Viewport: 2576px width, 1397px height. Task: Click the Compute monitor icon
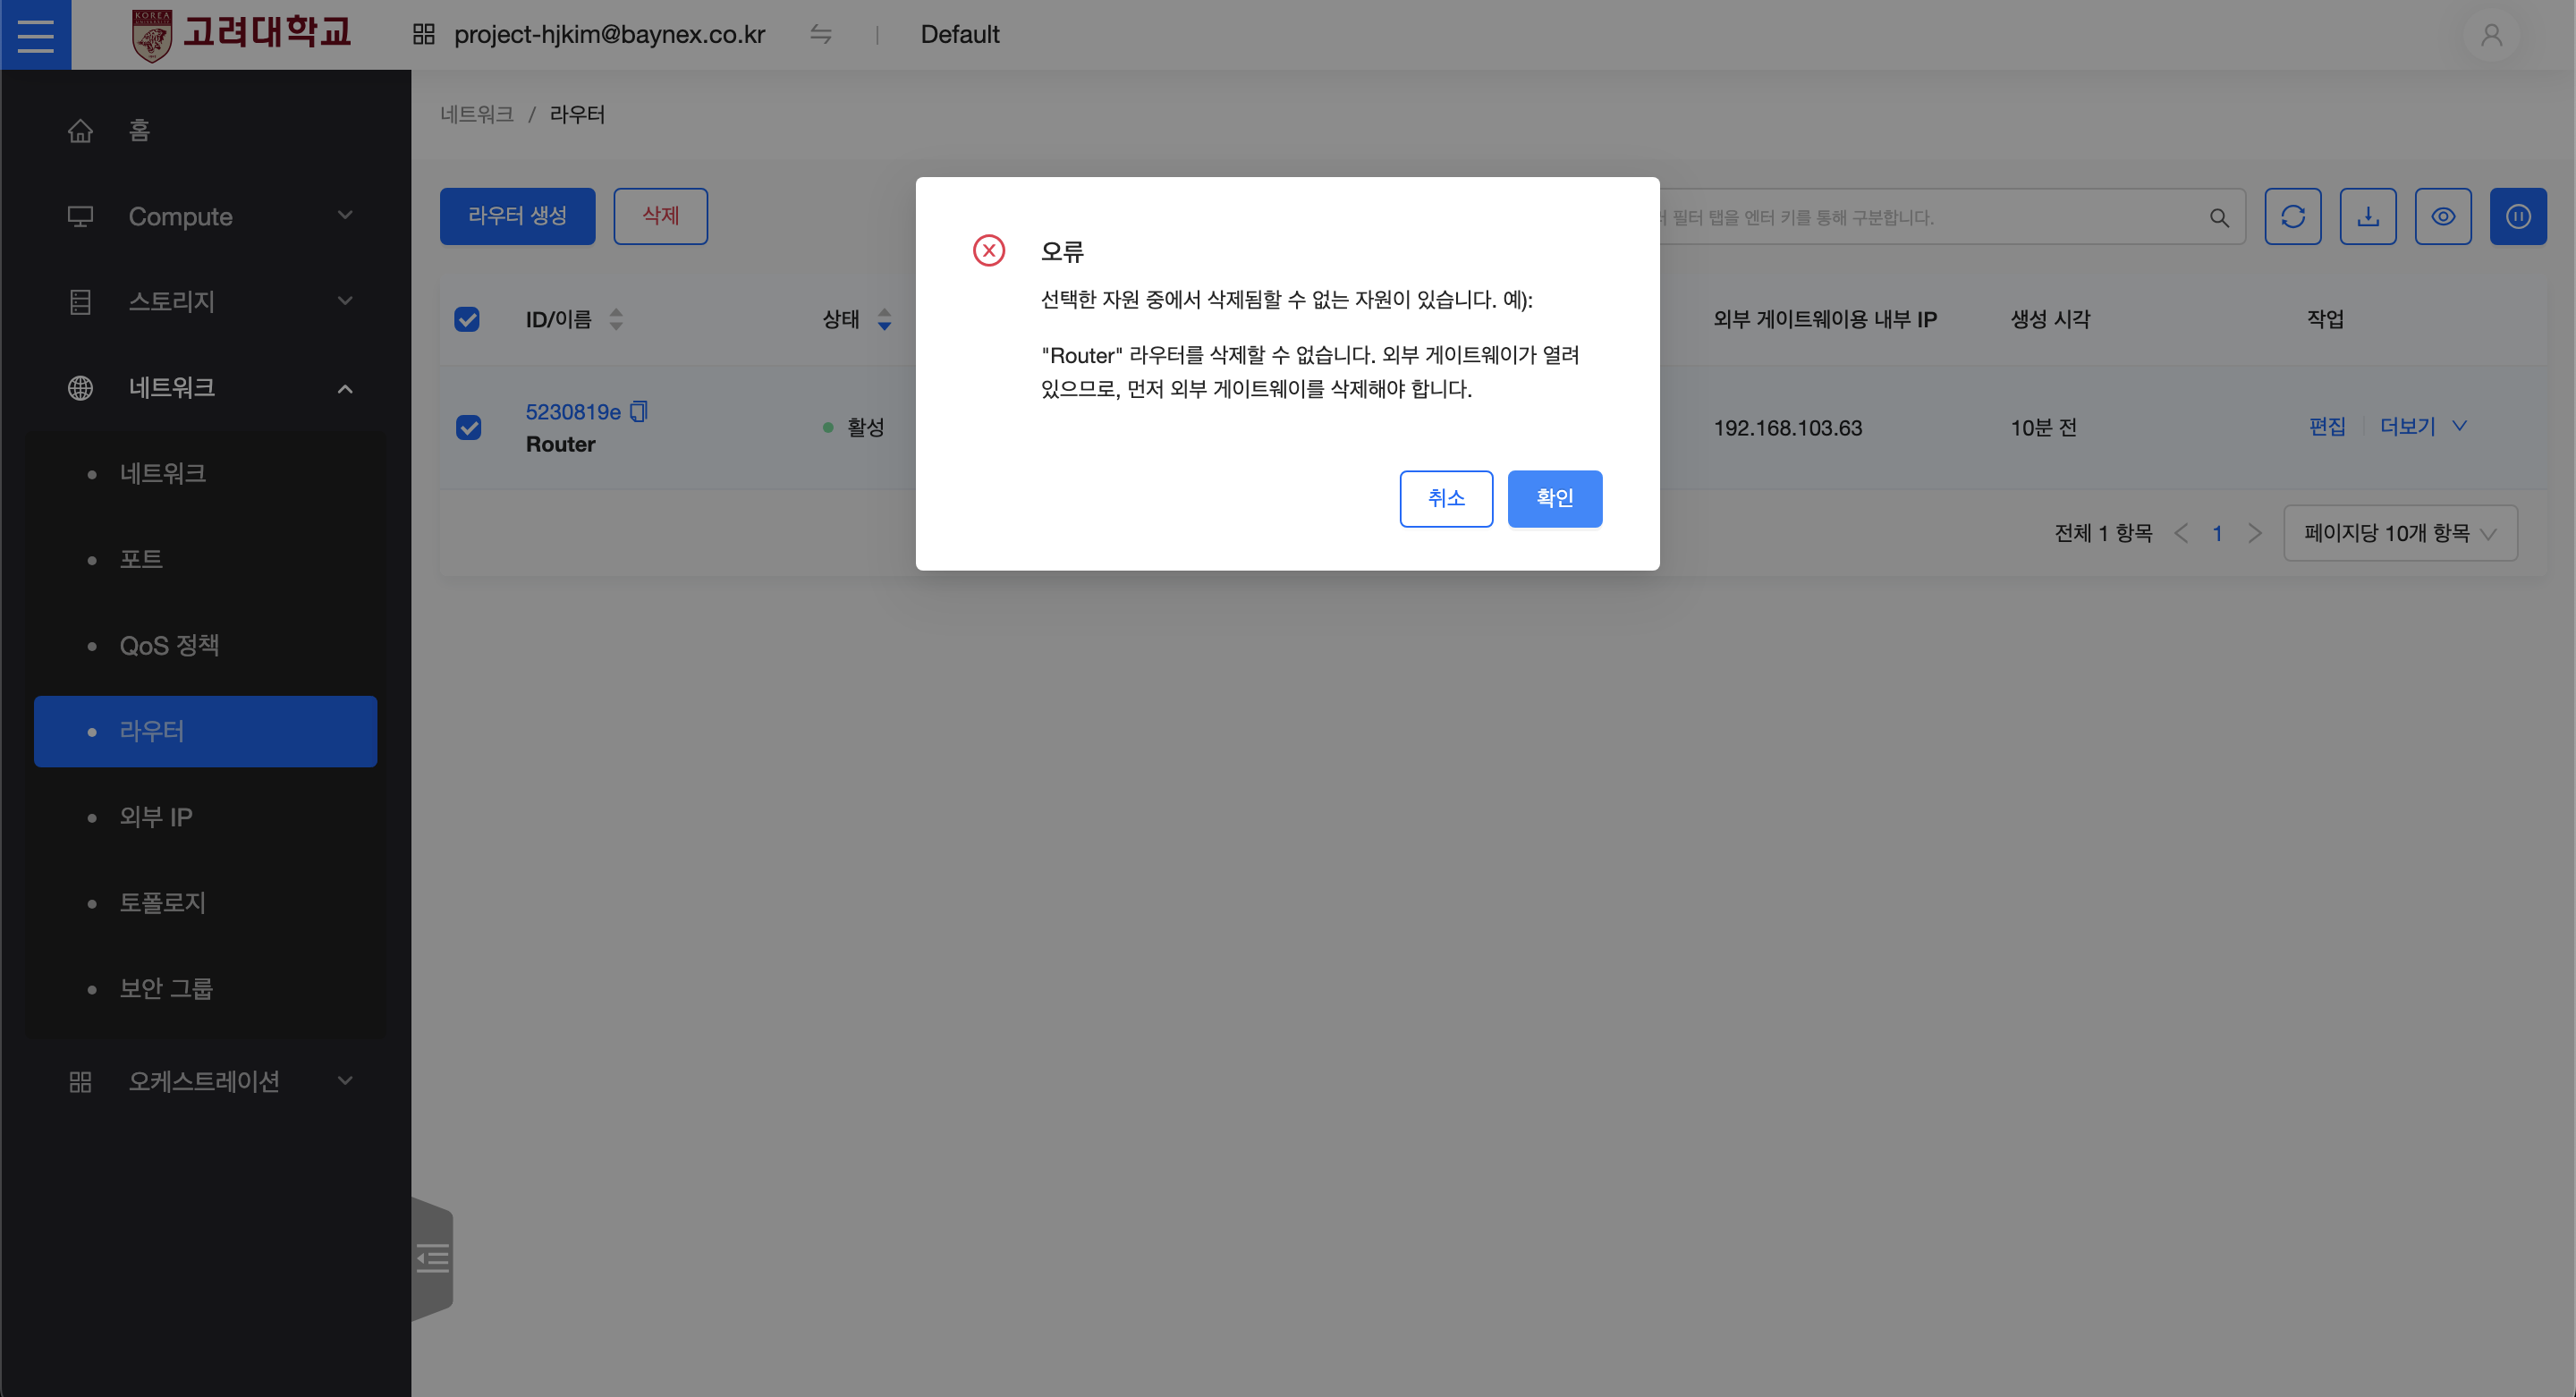point(80,216)
